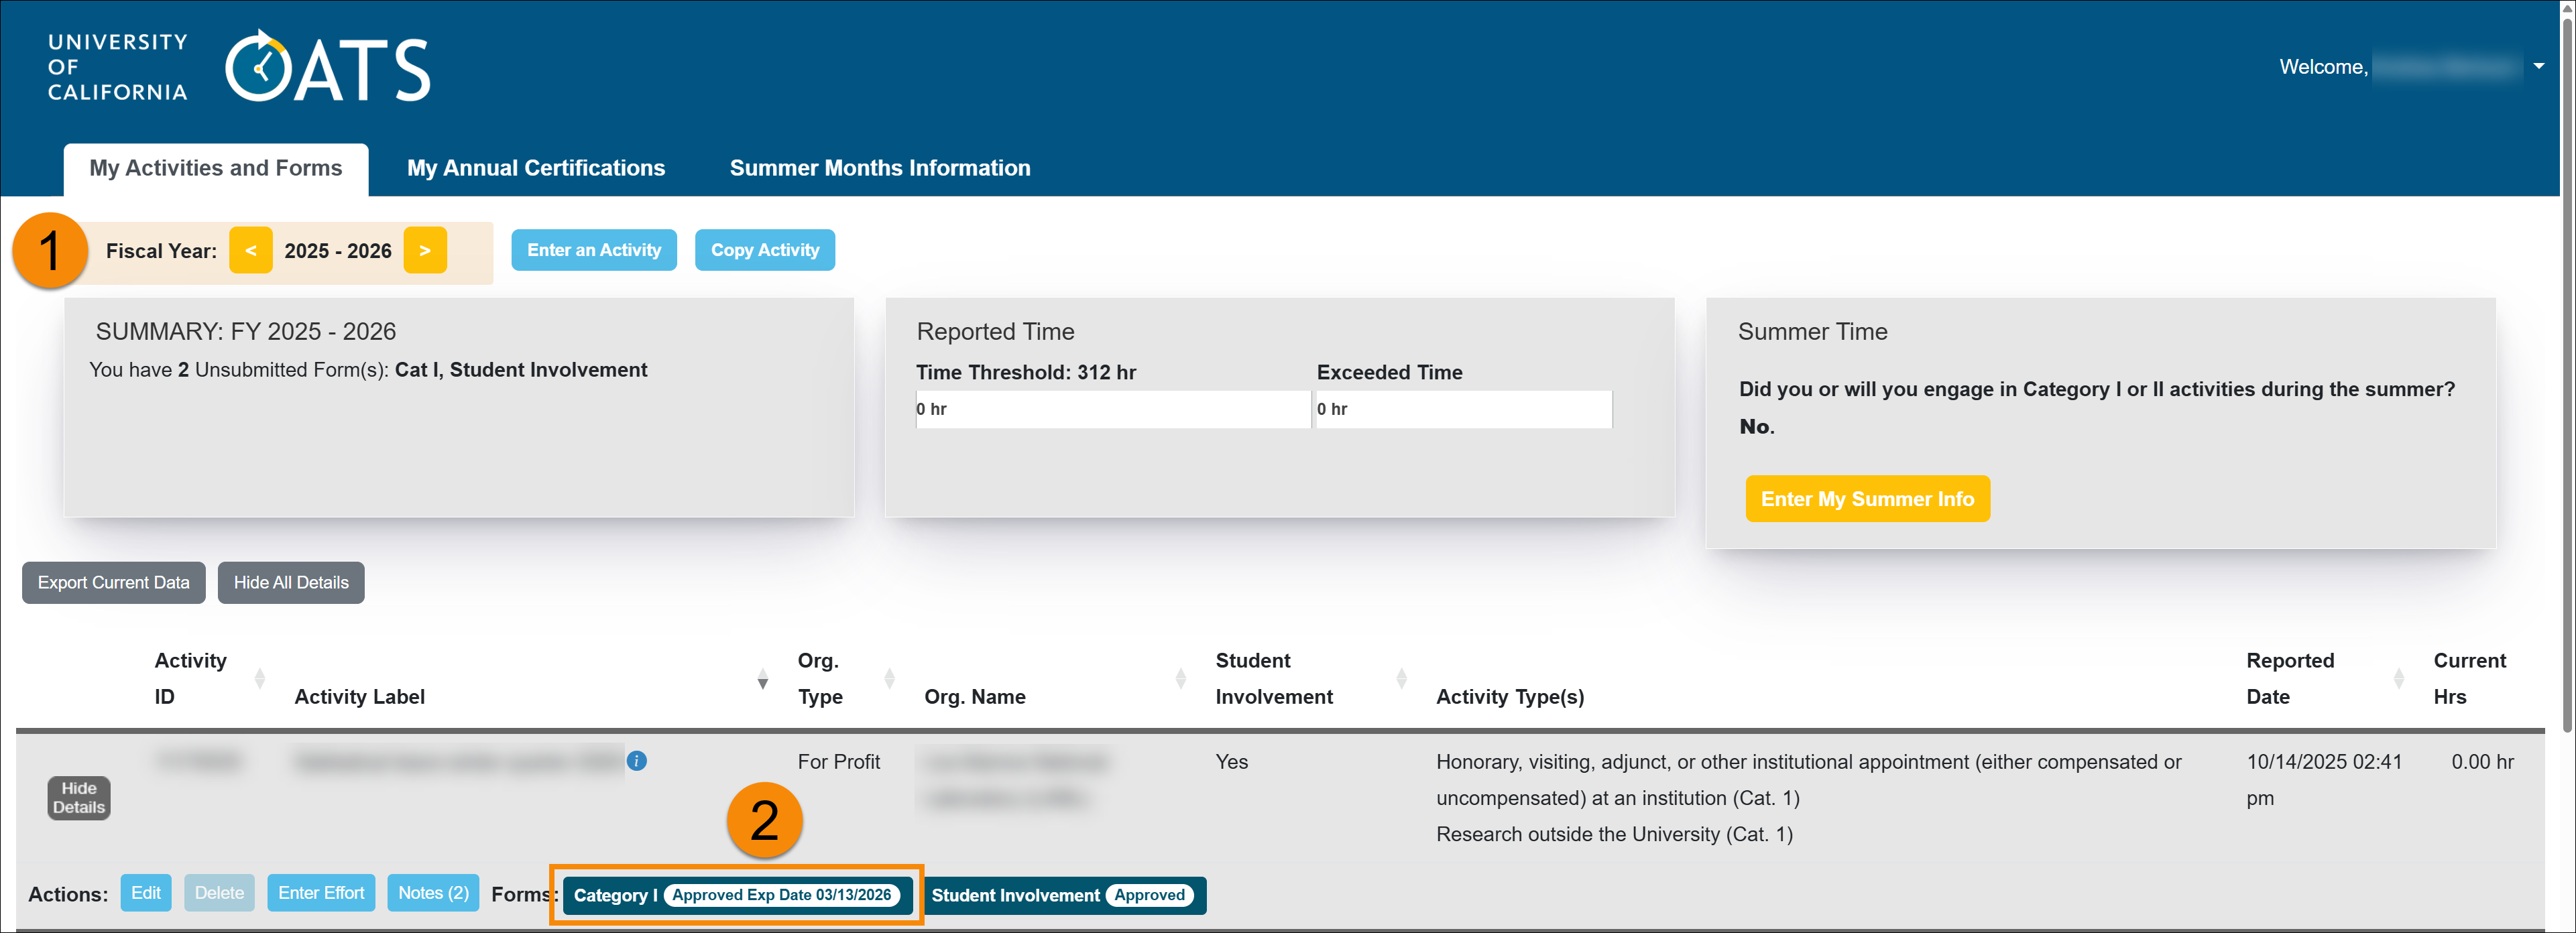Image resolution: width=2576 pixels, height=933 pixels.
Task: Advance to next fiscal year with right arrow
Action: tap(425, 250)
